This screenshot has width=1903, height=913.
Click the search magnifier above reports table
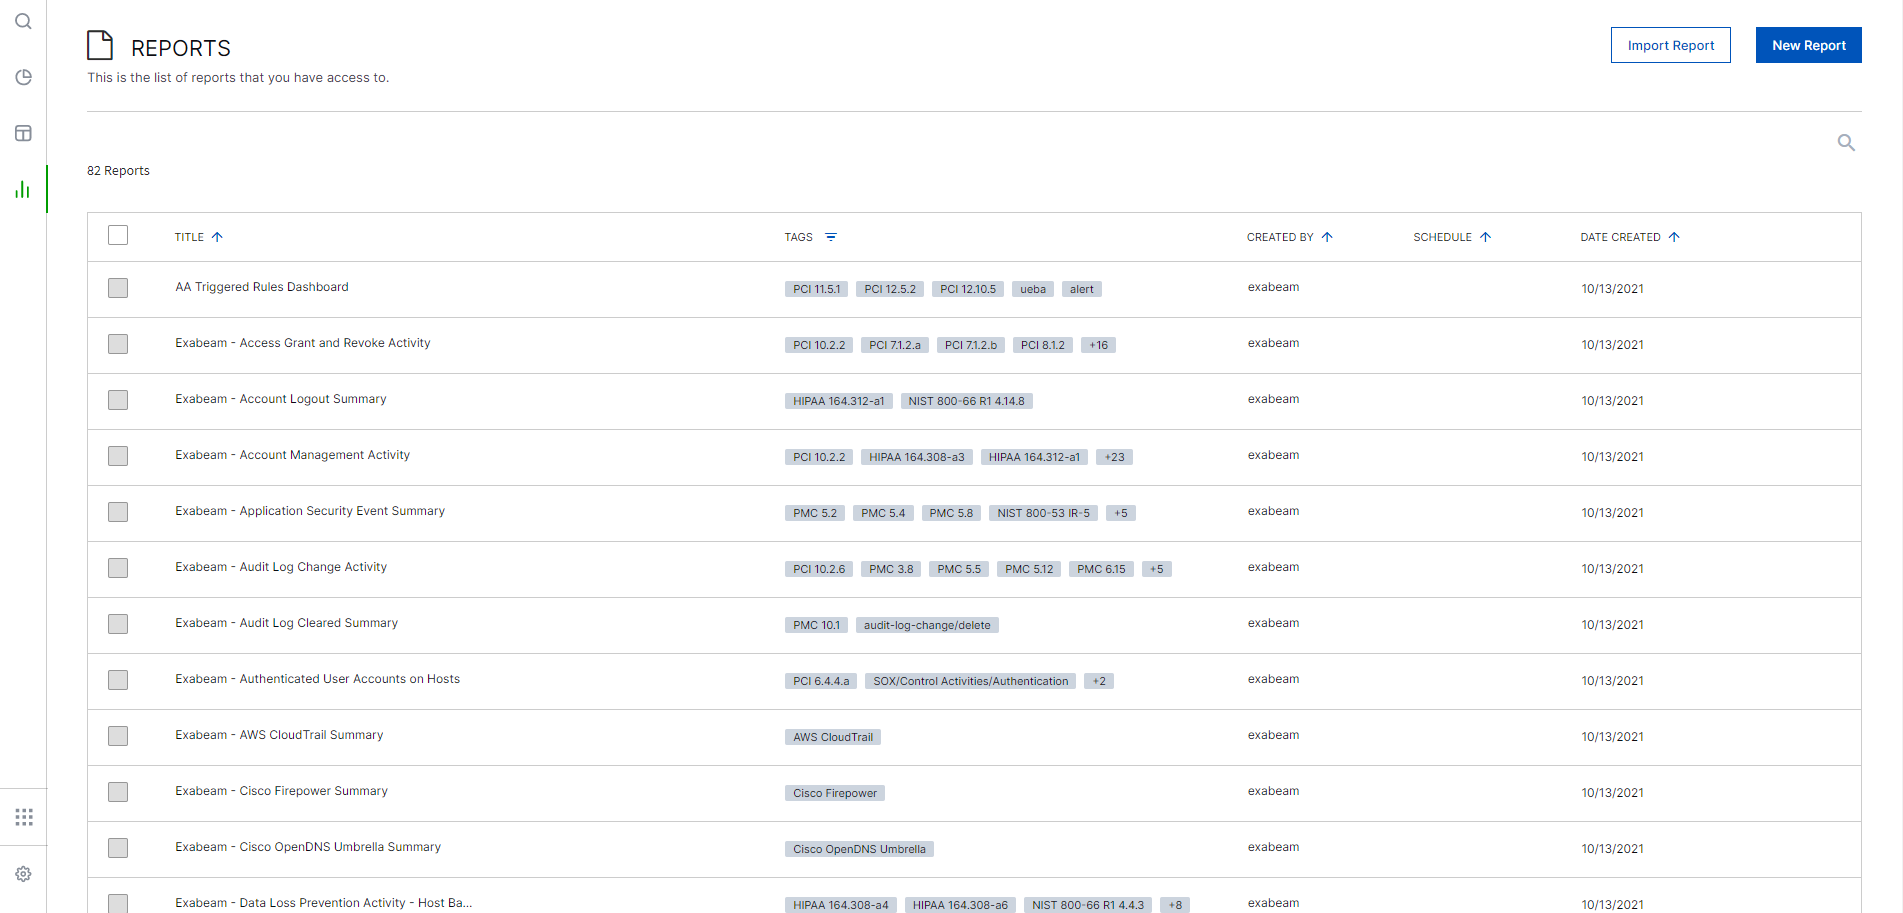[x=1846, y=143]
